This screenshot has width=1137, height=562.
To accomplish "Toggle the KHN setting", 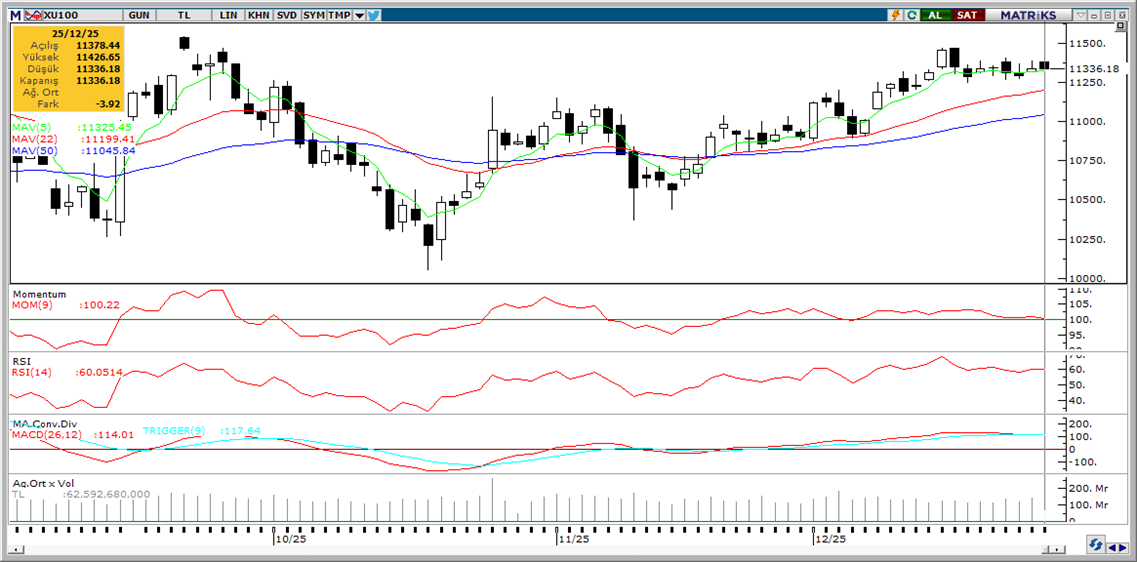I will [258, 15].
